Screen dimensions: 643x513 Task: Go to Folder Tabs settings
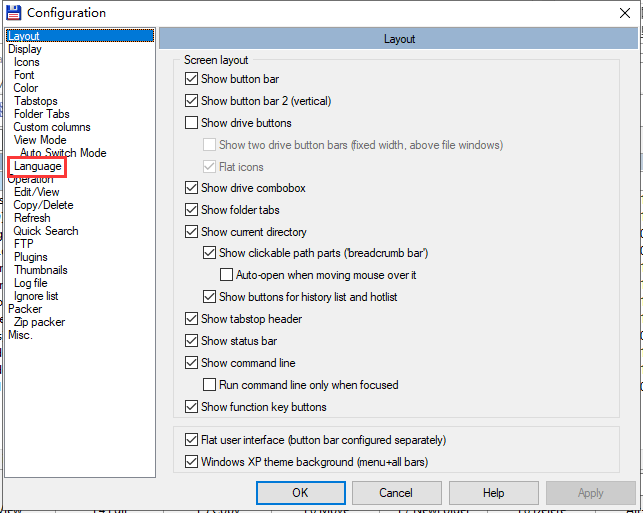tap(42, 114)
